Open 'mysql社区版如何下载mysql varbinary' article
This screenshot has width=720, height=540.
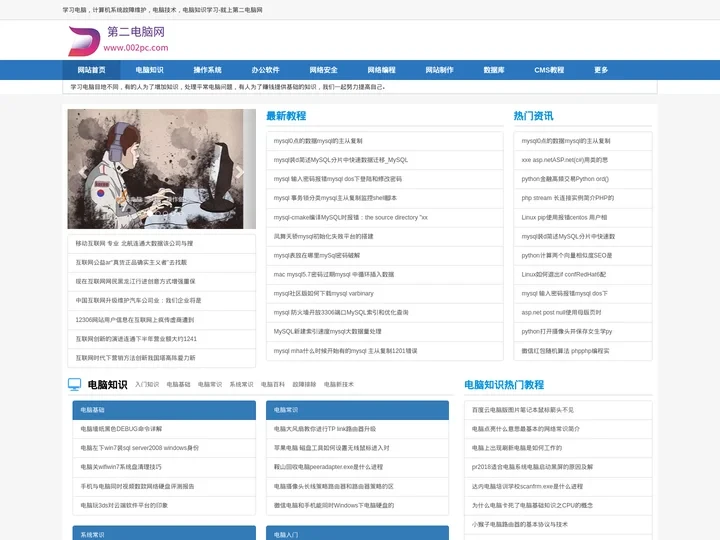(384, 293)
